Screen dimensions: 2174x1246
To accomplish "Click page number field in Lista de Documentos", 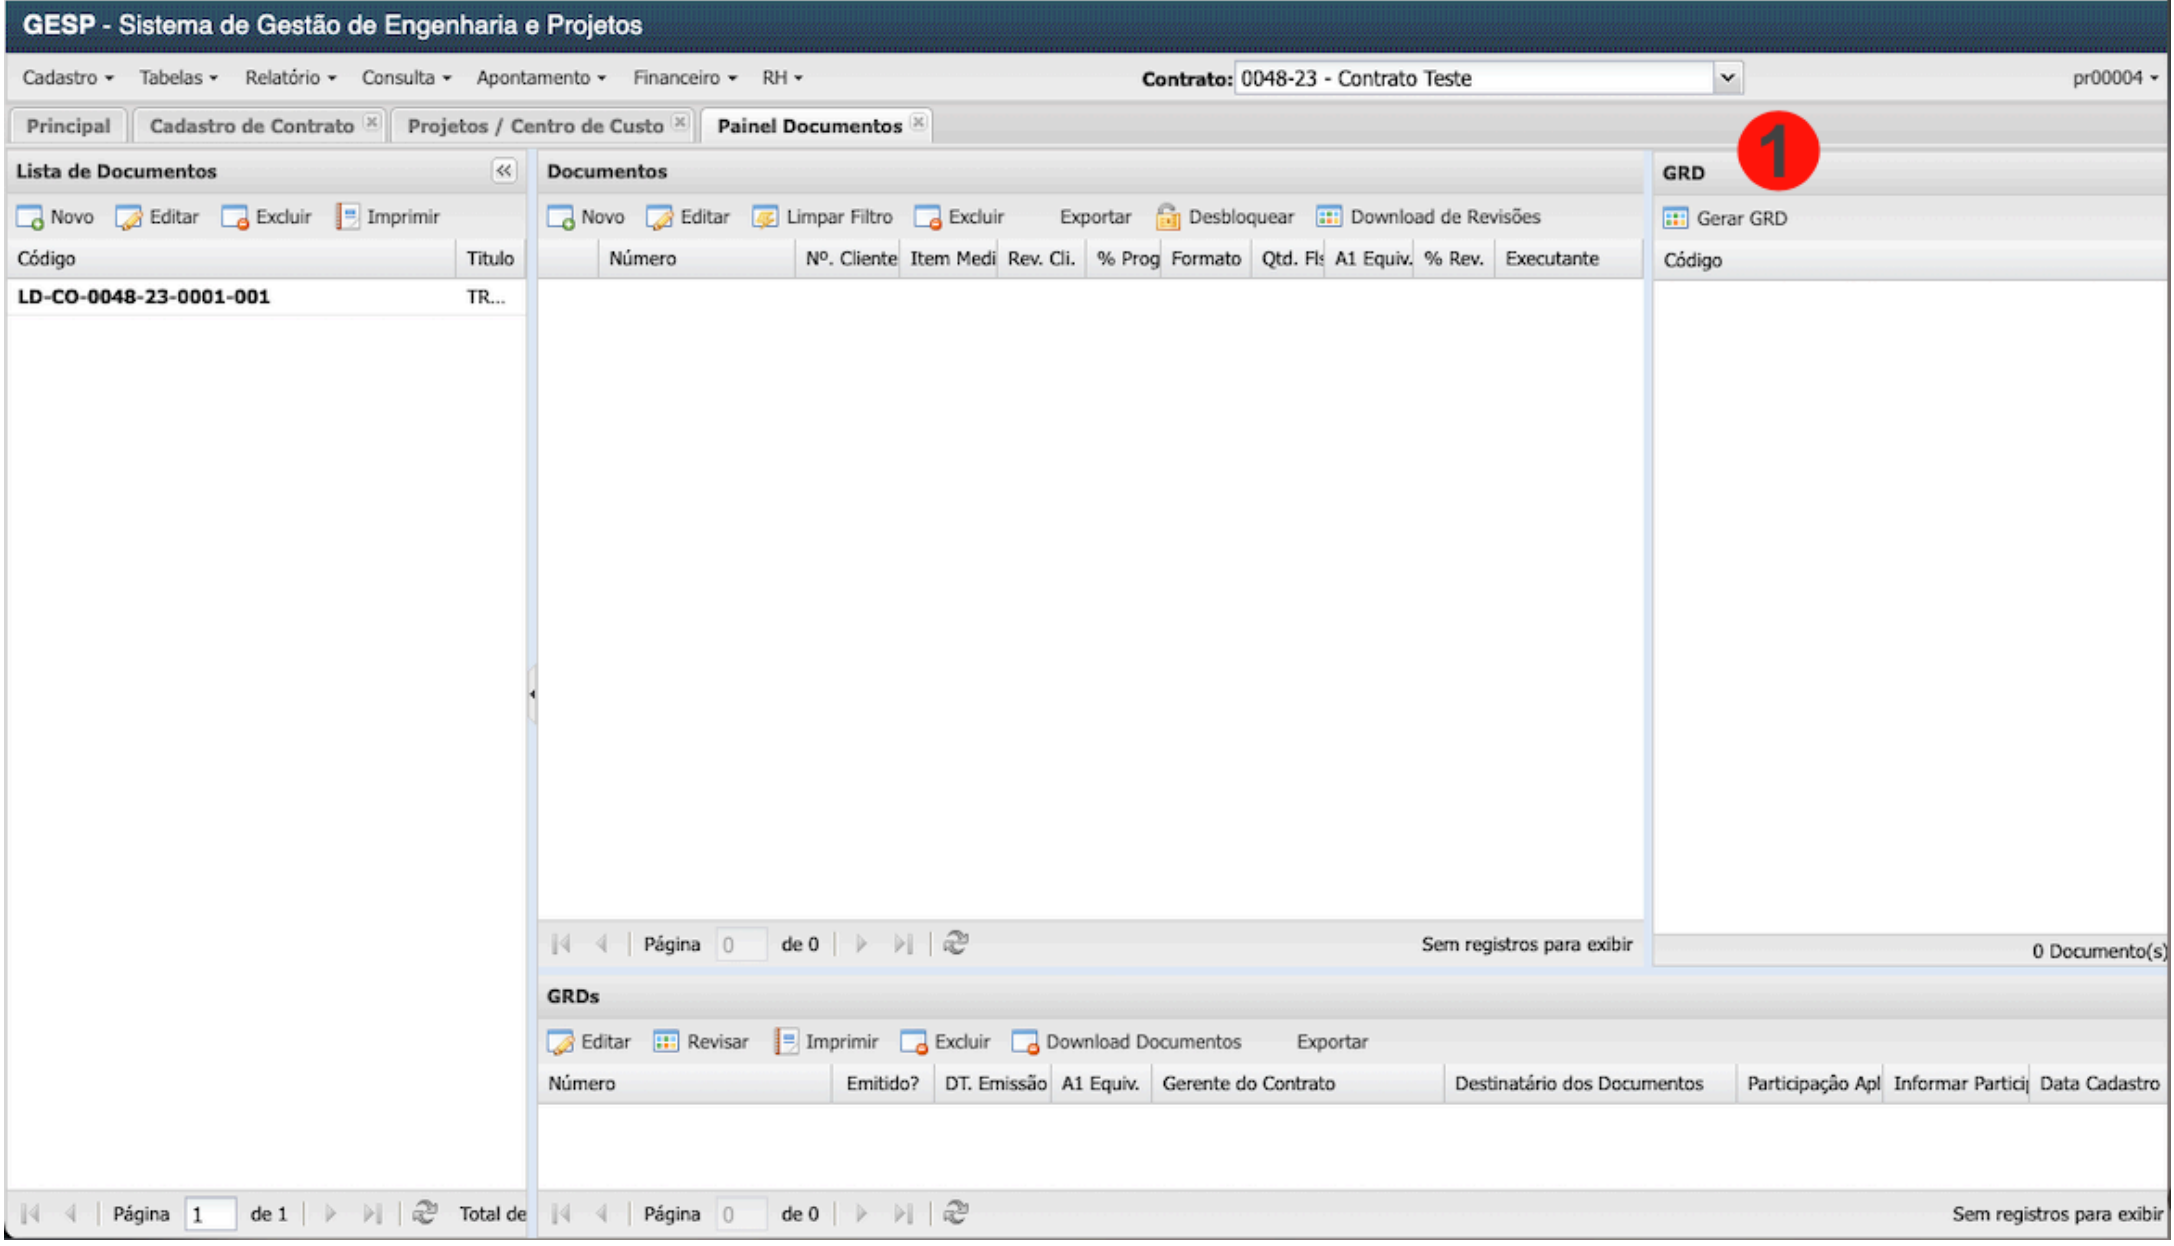I will (x=210, y=1214).
